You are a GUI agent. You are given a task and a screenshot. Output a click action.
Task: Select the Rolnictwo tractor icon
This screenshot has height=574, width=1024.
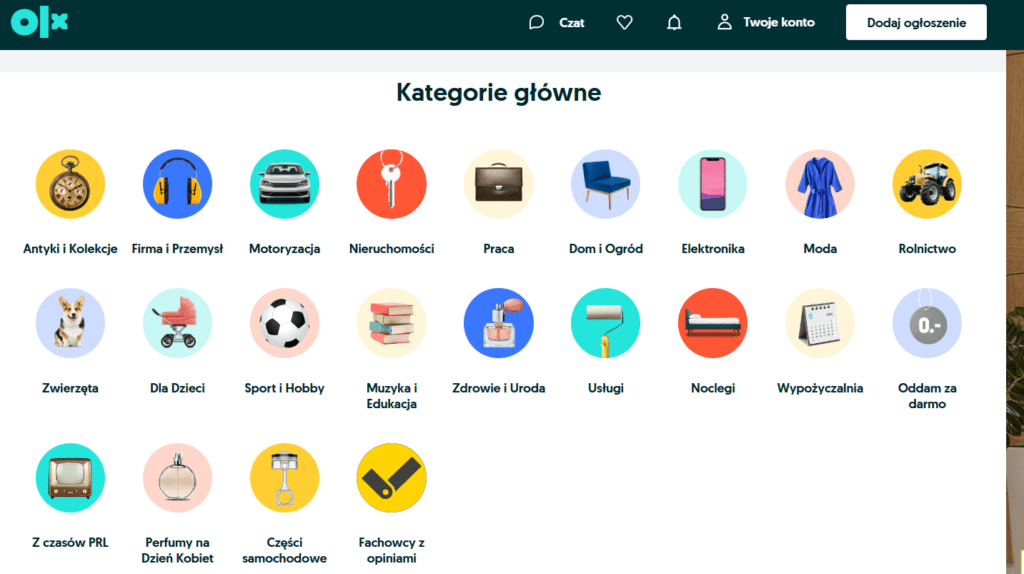pos(927,184)
